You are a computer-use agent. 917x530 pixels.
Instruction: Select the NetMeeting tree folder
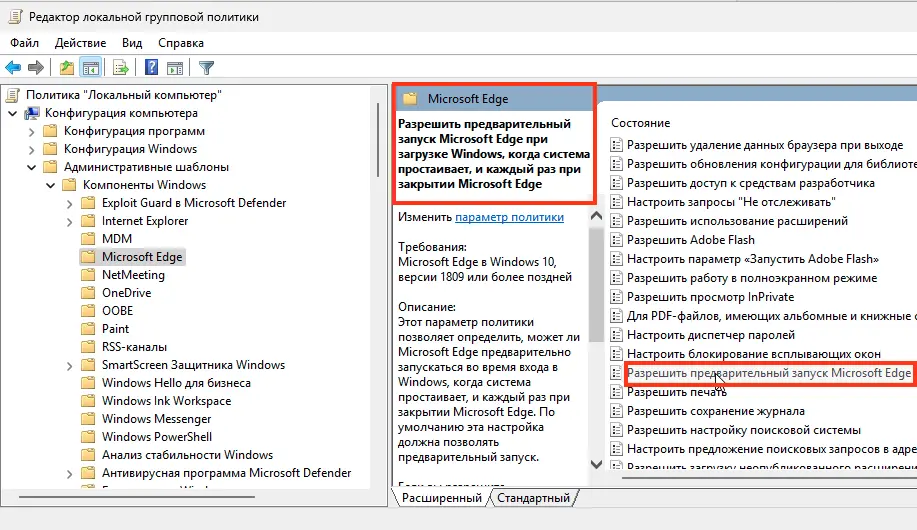coord(133,275)
